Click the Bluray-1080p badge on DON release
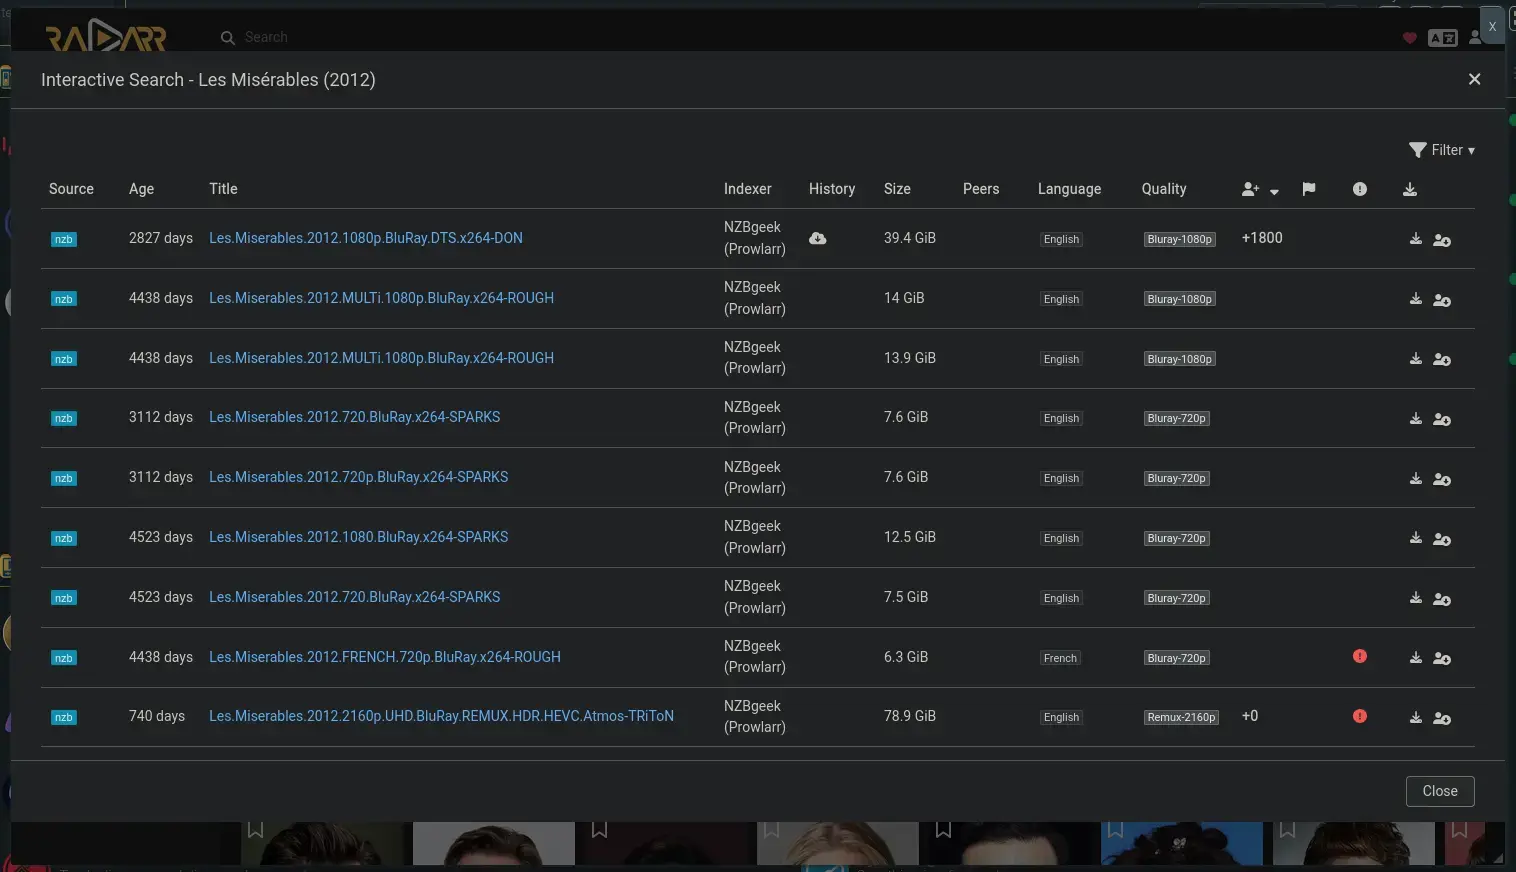 click(x=1180, y=239)
